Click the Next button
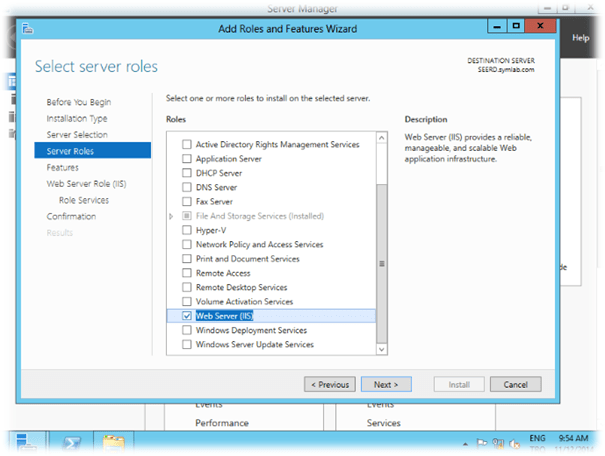Screen dimensions: 605x456 [386, 384]
